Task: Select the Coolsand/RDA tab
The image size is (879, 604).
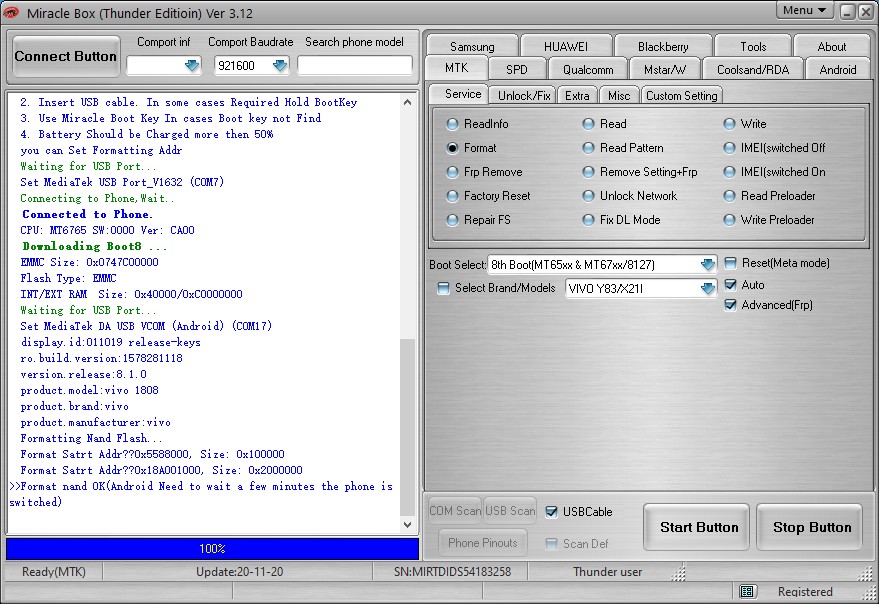Action: 752,70
